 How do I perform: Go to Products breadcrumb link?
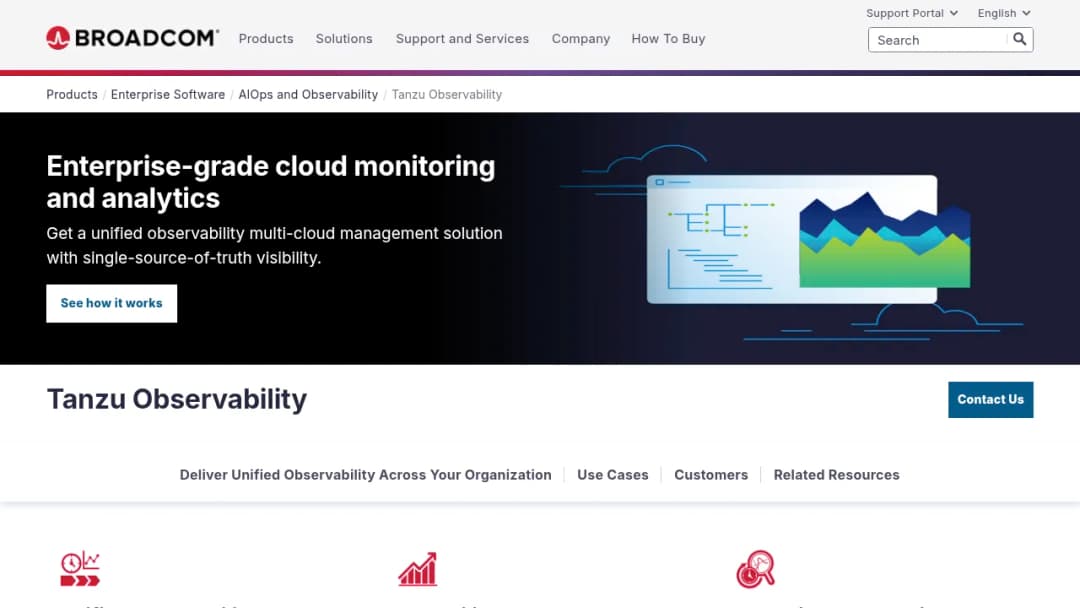[x=72, y=94]
